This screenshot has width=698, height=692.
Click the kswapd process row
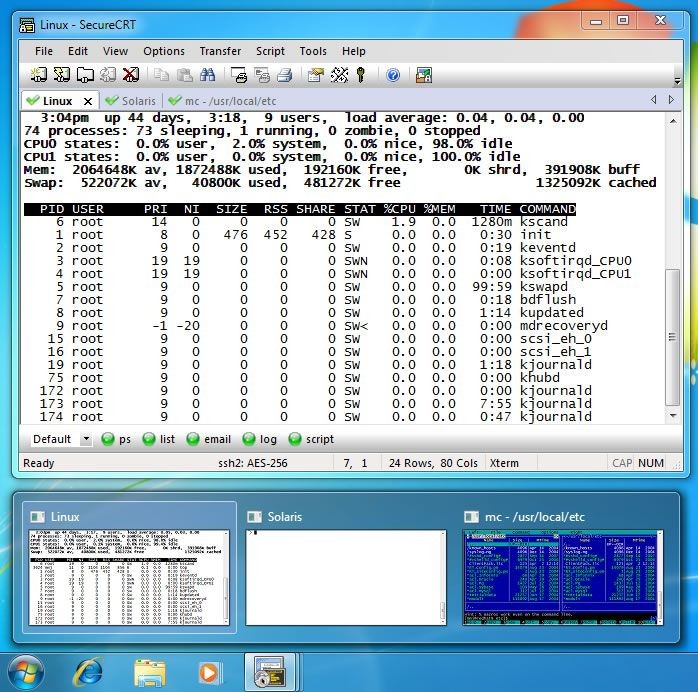[x=296, y=287]
